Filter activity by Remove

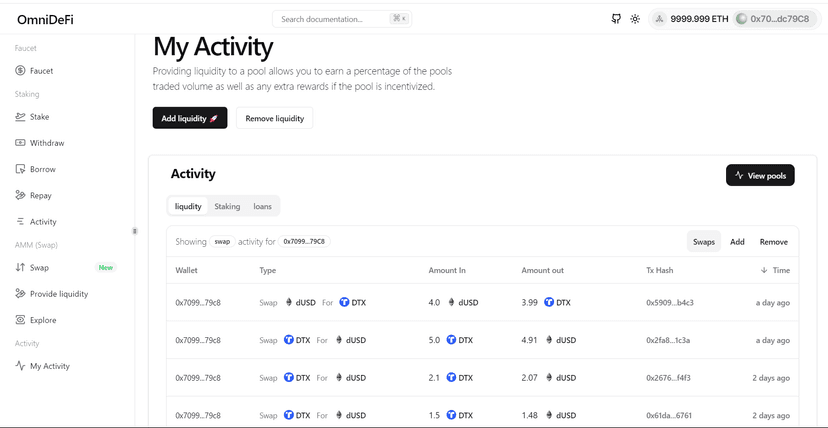tap(774, 242)
